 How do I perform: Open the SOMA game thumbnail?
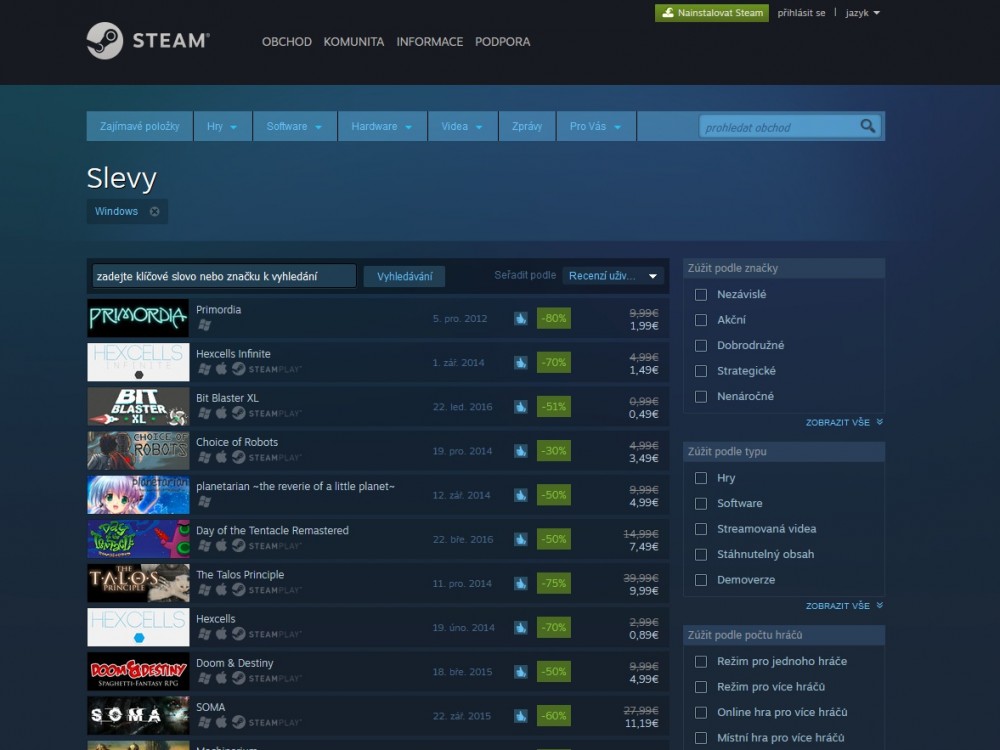[138, 715]
